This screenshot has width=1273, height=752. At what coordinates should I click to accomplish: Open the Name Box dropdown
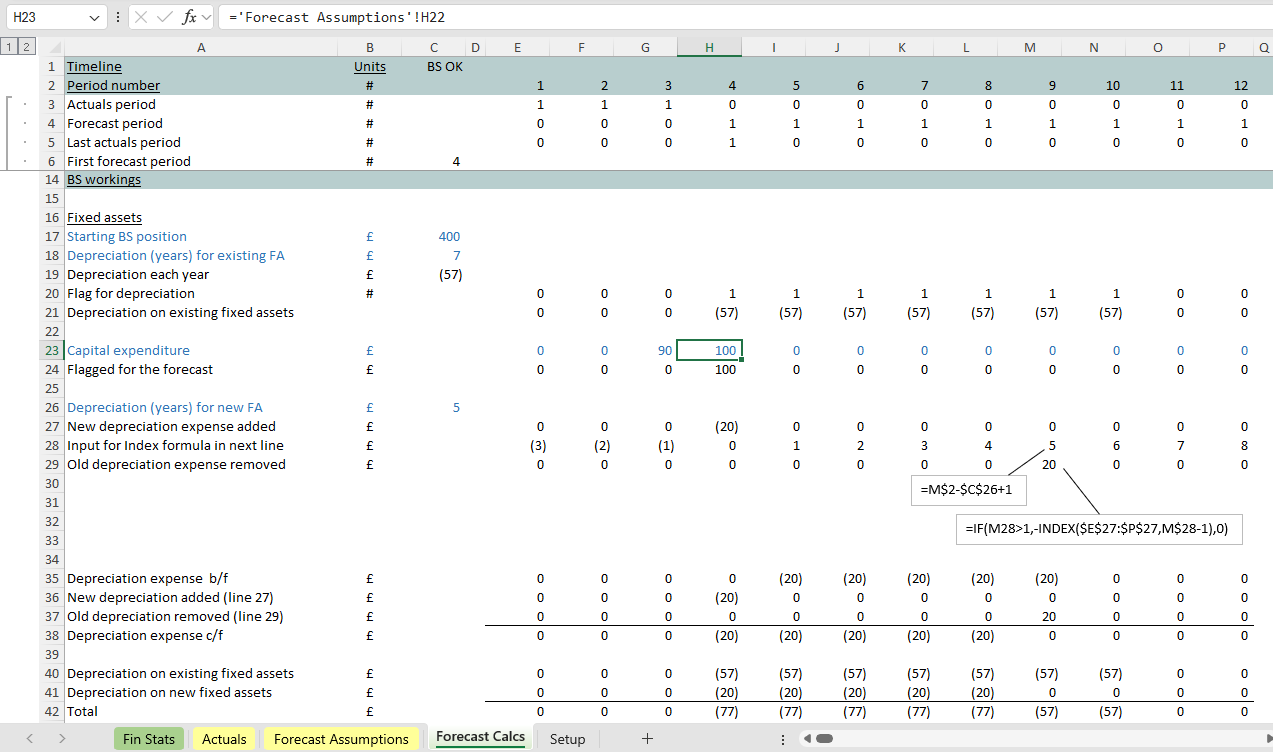(94, 18)
